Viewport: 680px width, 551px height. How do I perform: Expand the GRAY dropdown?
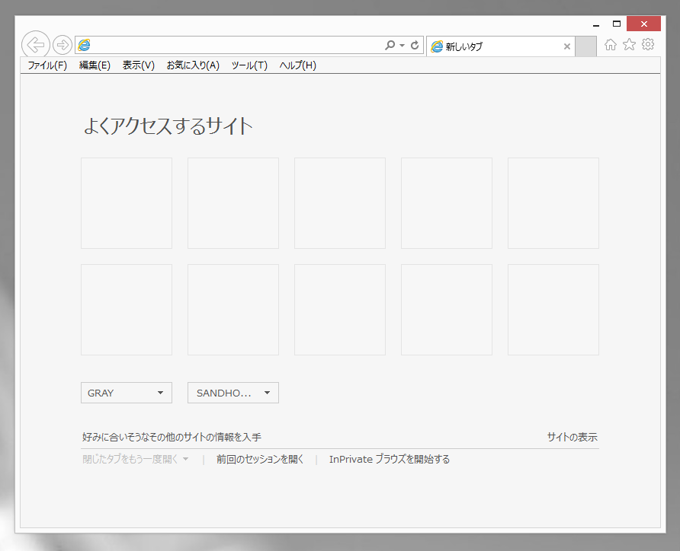click(127, 393)
